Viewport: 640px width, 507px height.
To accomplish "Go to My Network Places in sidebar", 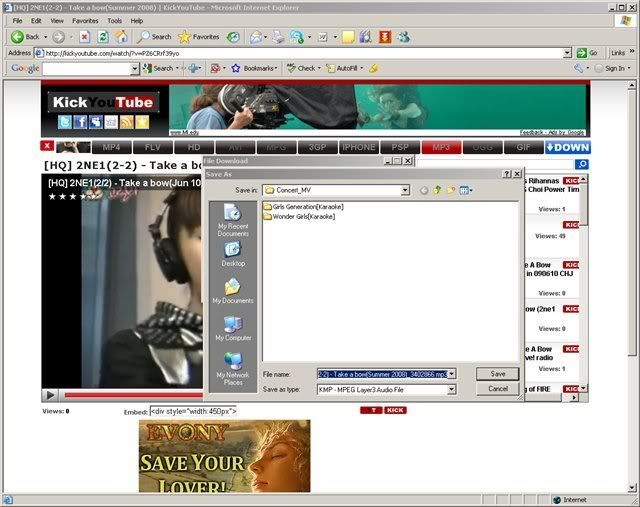I will coord(233,369).
